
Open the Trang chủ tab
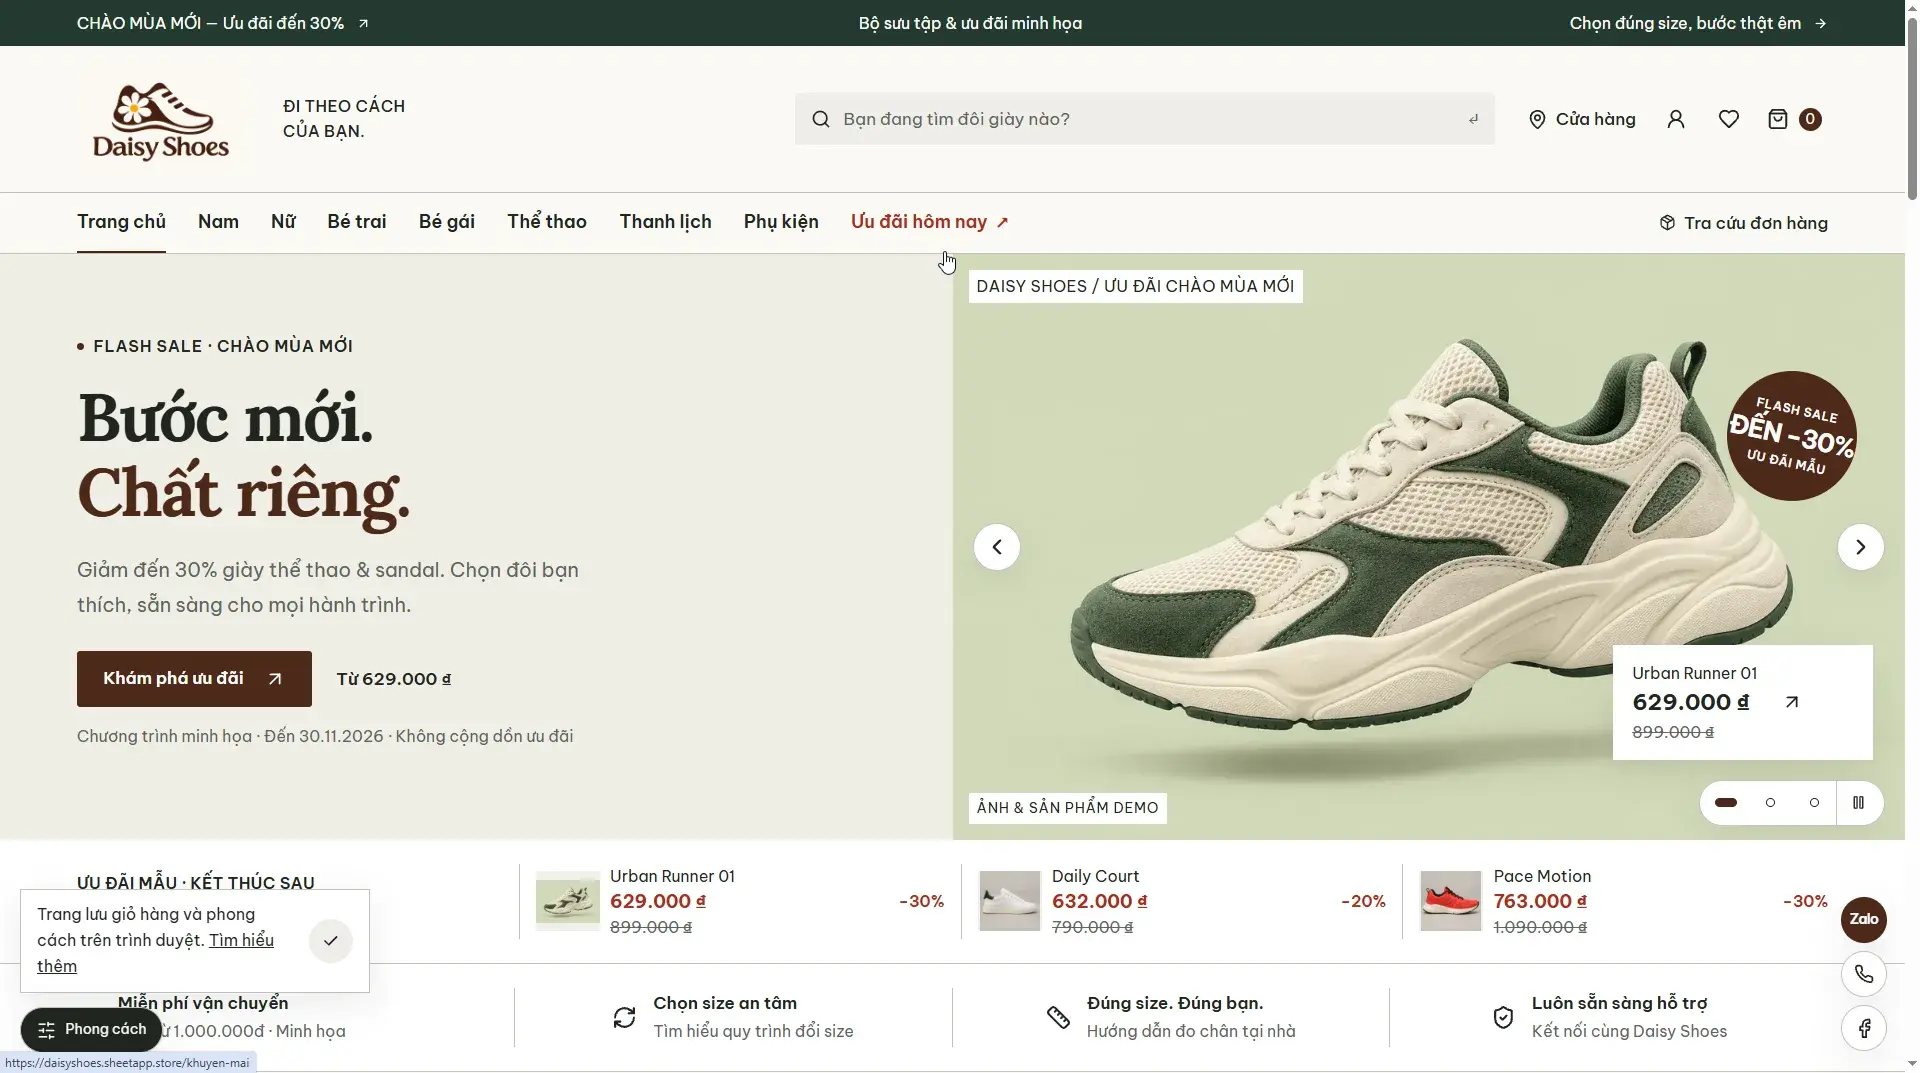click(x=121, y=222)
